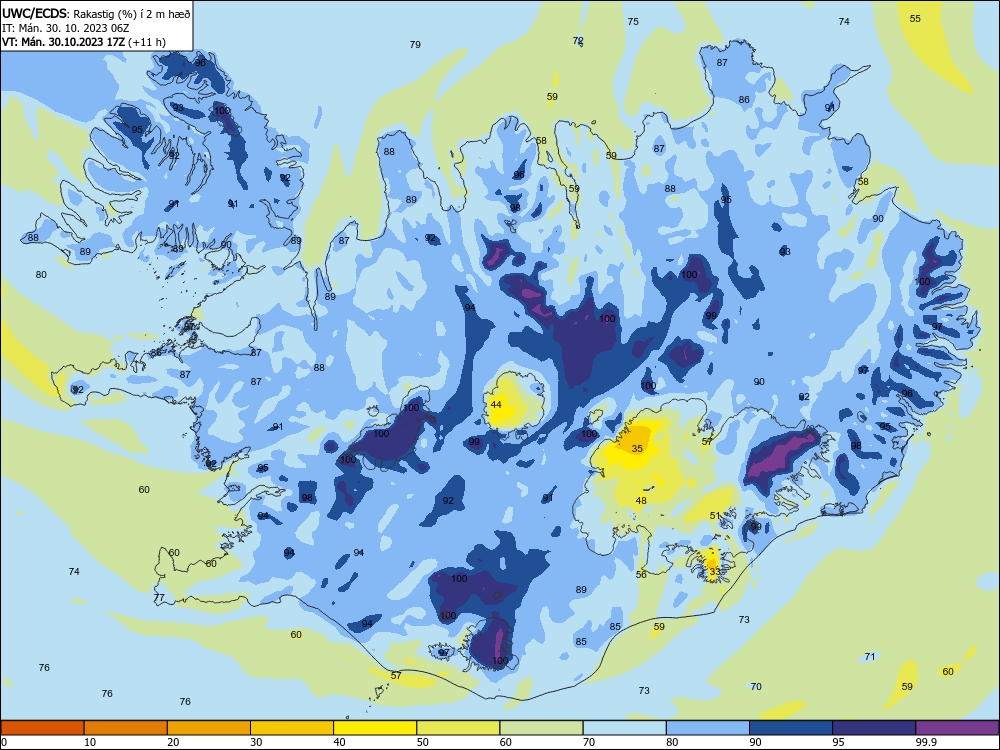The image size is (1000, 750).
Task: Click the legend tick label '40'
Action: pos(339,742)
